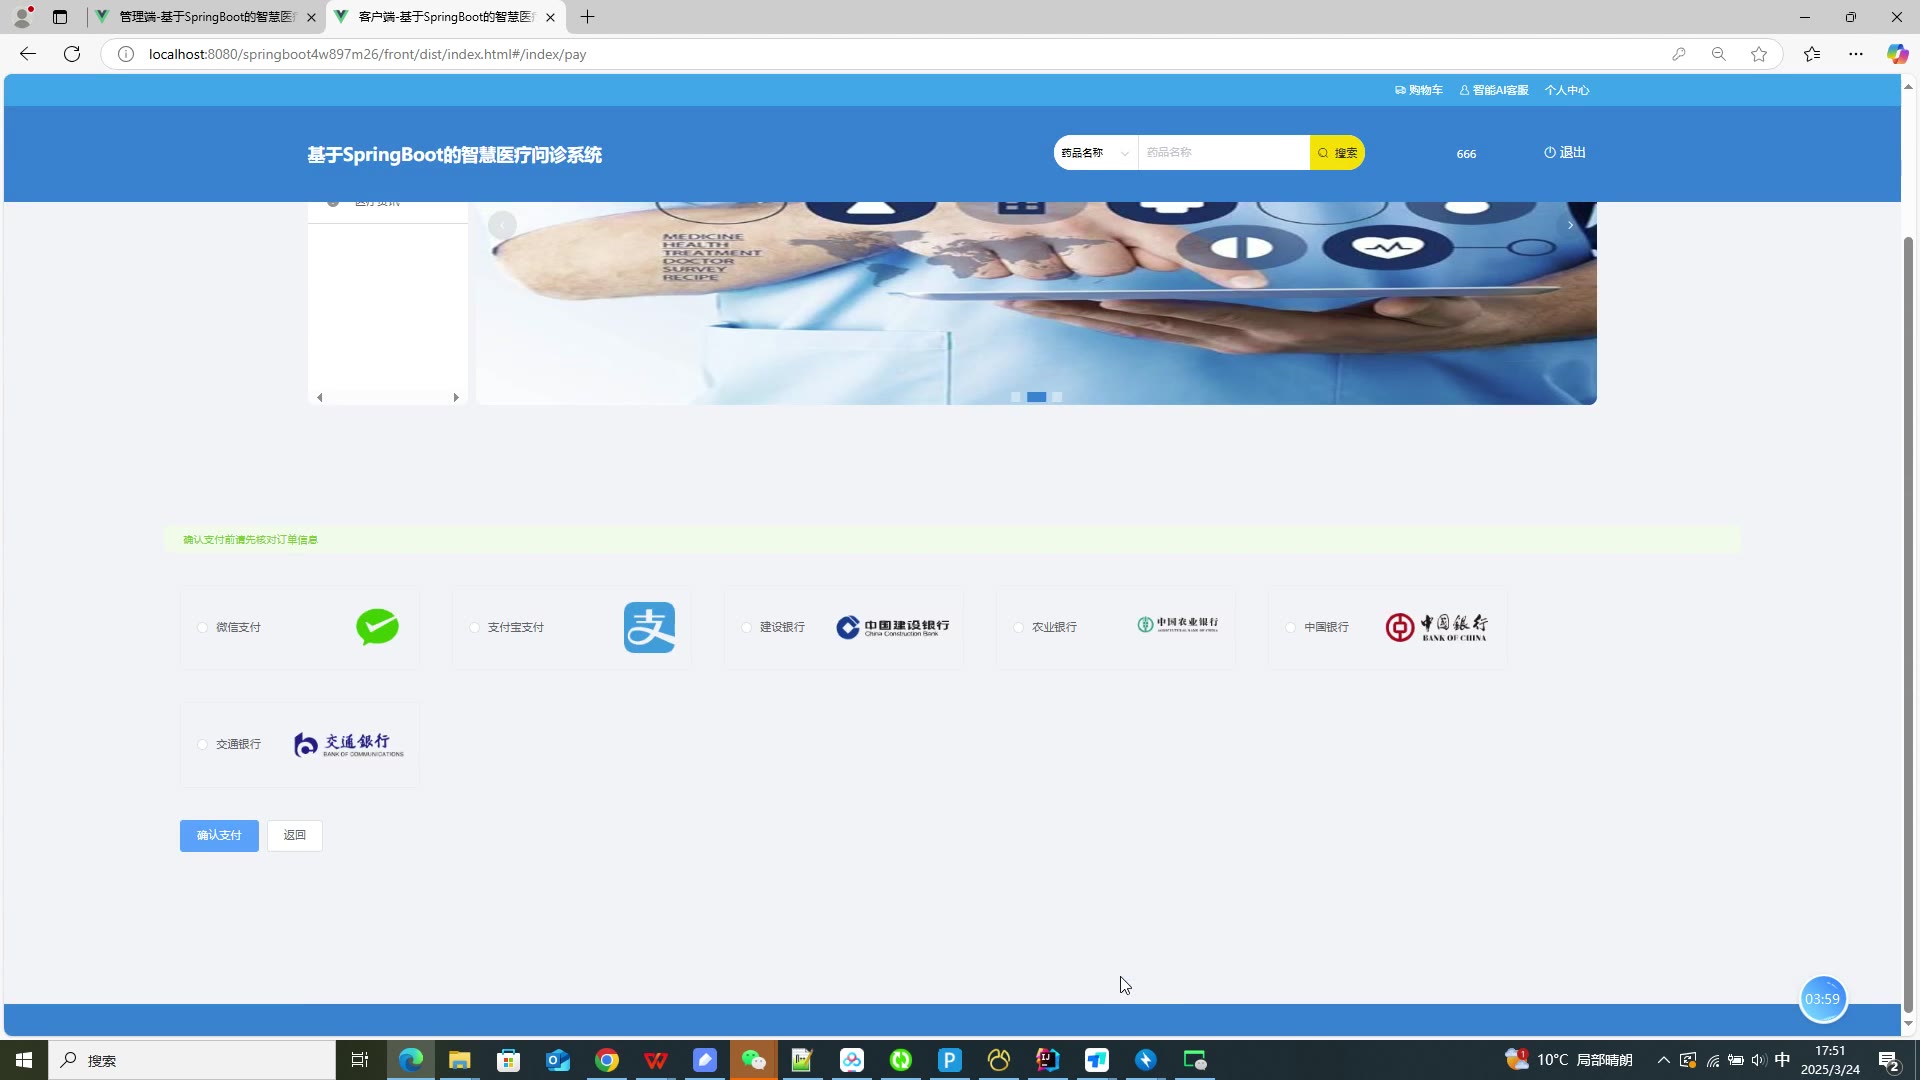The height and width of the screenshot is (1080, 1920).
Task: Open the shopping cart (购物车) link
Action: [x=1419, y=90]
